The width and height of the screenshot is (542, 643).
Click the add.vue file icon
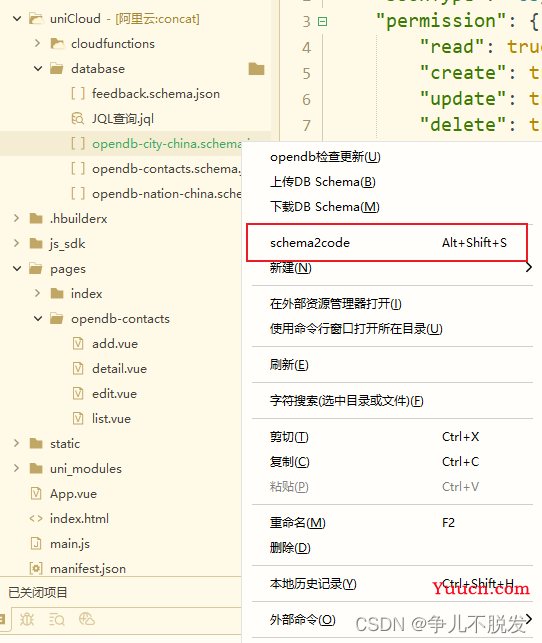click(78, 344)
